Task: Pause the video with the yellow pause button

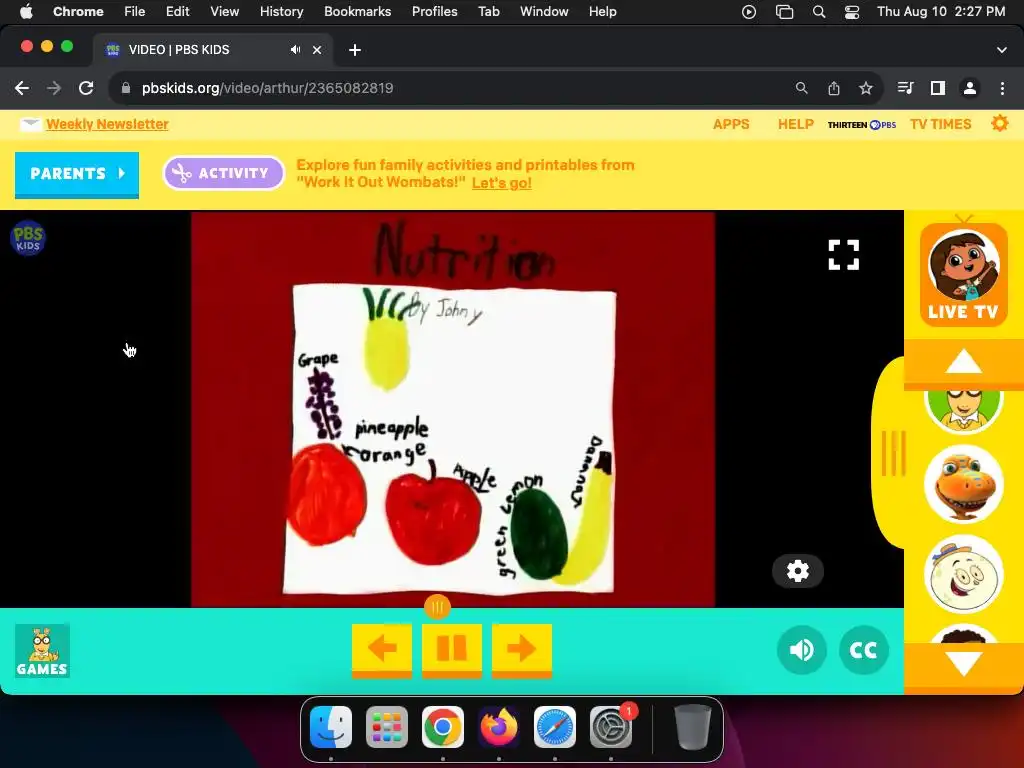Action: pos(452,649)
